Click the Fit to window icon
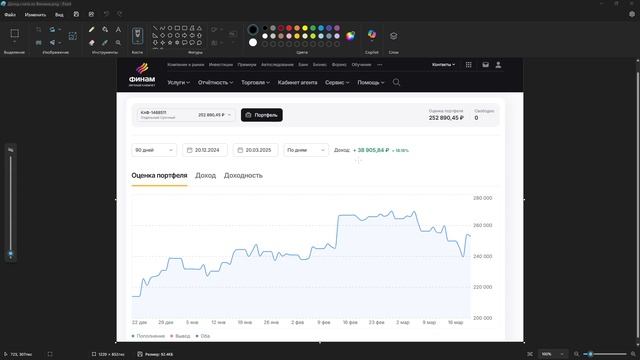This screenshot has height=360, width=640. click(530, 354)
